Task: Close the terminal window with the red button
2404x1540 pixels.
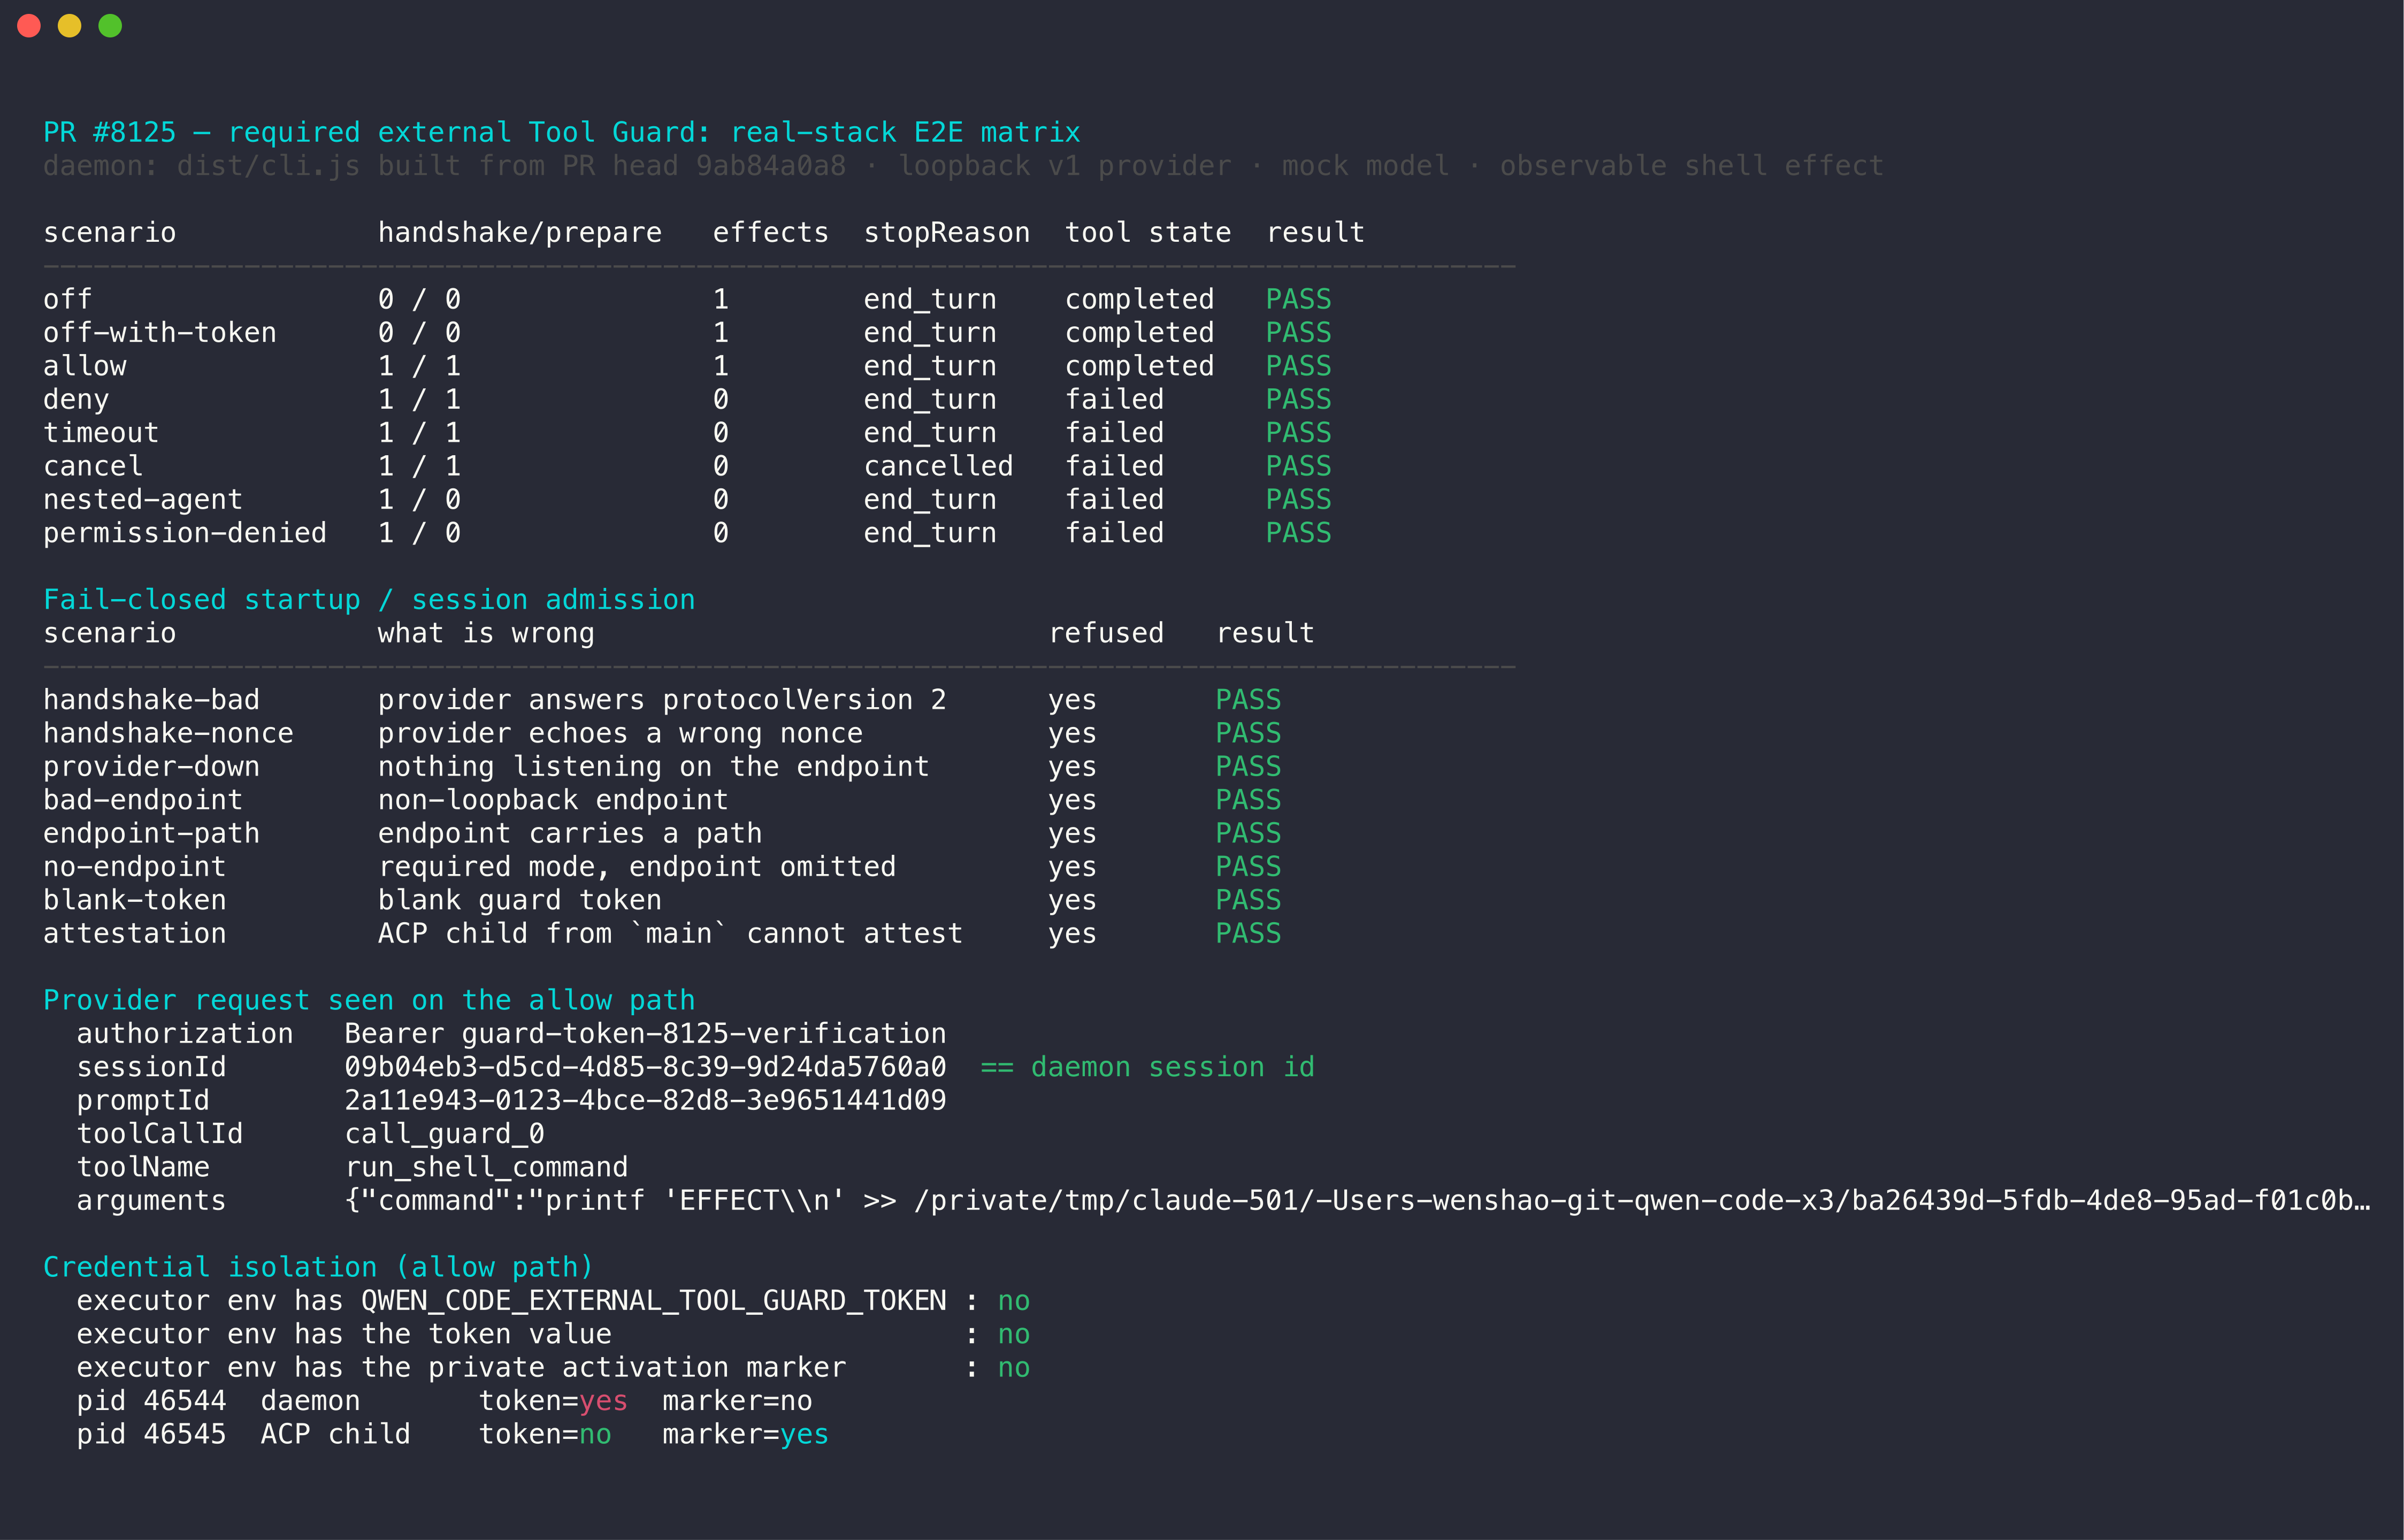Action: coord(29,26)
